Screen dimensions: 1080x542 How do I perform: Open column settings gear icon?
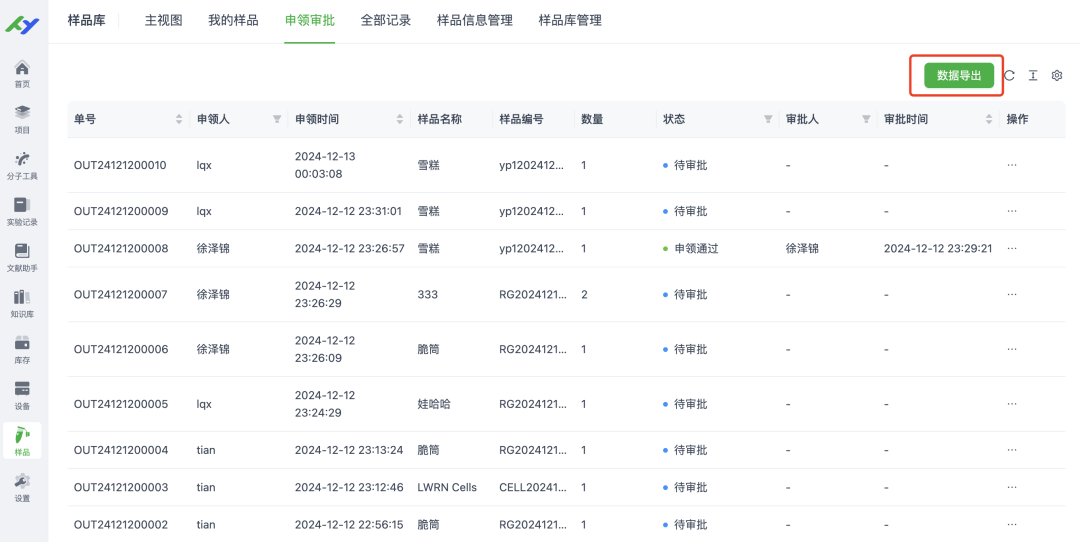[x=1057, y=76]
